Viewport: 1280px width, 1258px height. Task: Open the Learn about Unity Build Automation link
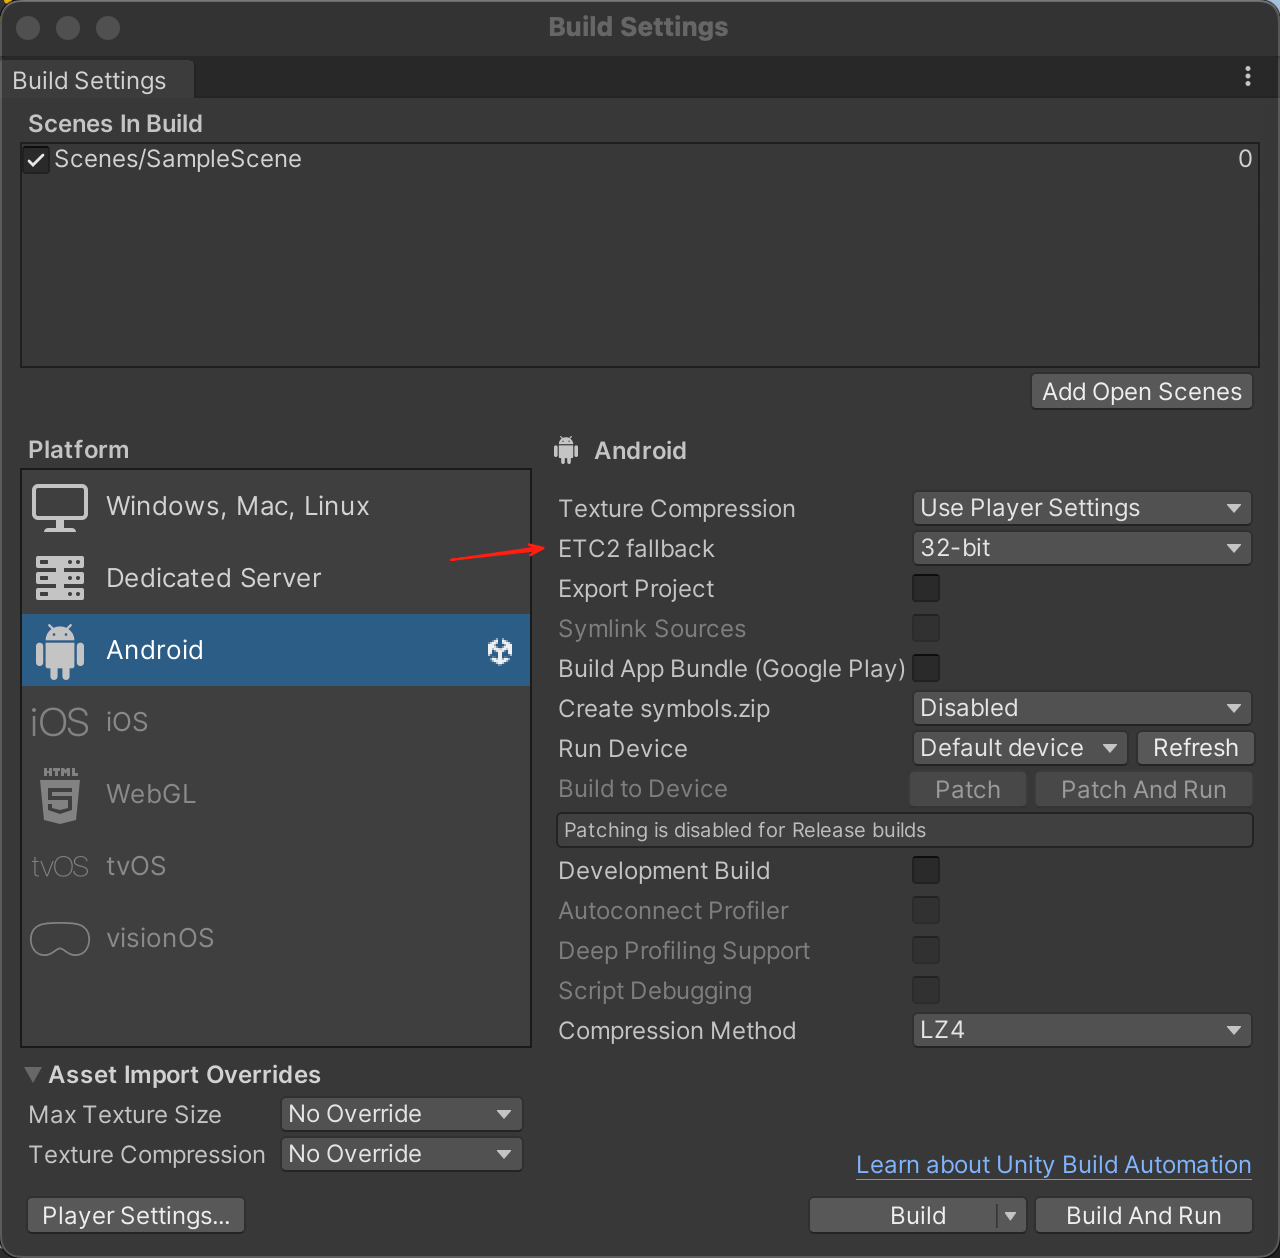pyautogui.click(x=1053, y=1165)
